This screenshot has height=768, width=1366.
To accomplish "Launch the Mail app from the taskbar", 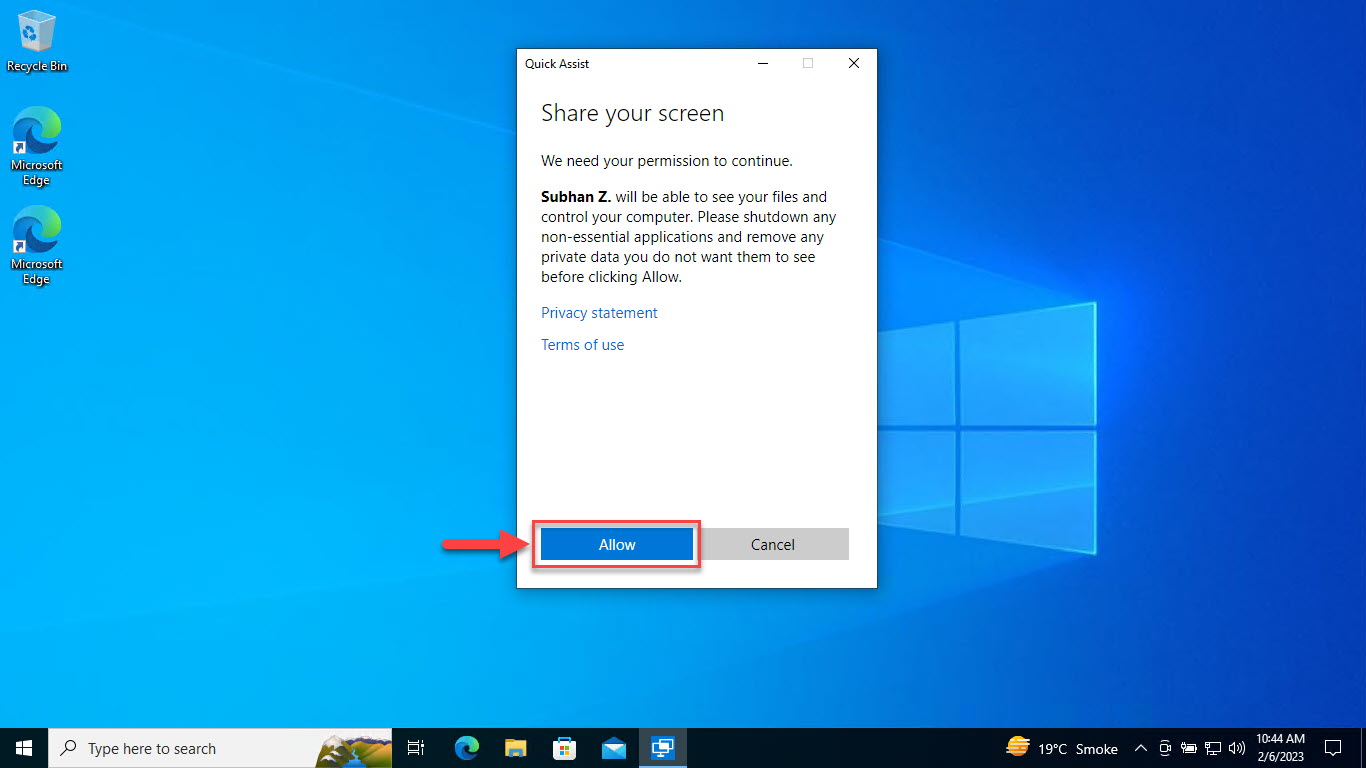I will (614, 747).
